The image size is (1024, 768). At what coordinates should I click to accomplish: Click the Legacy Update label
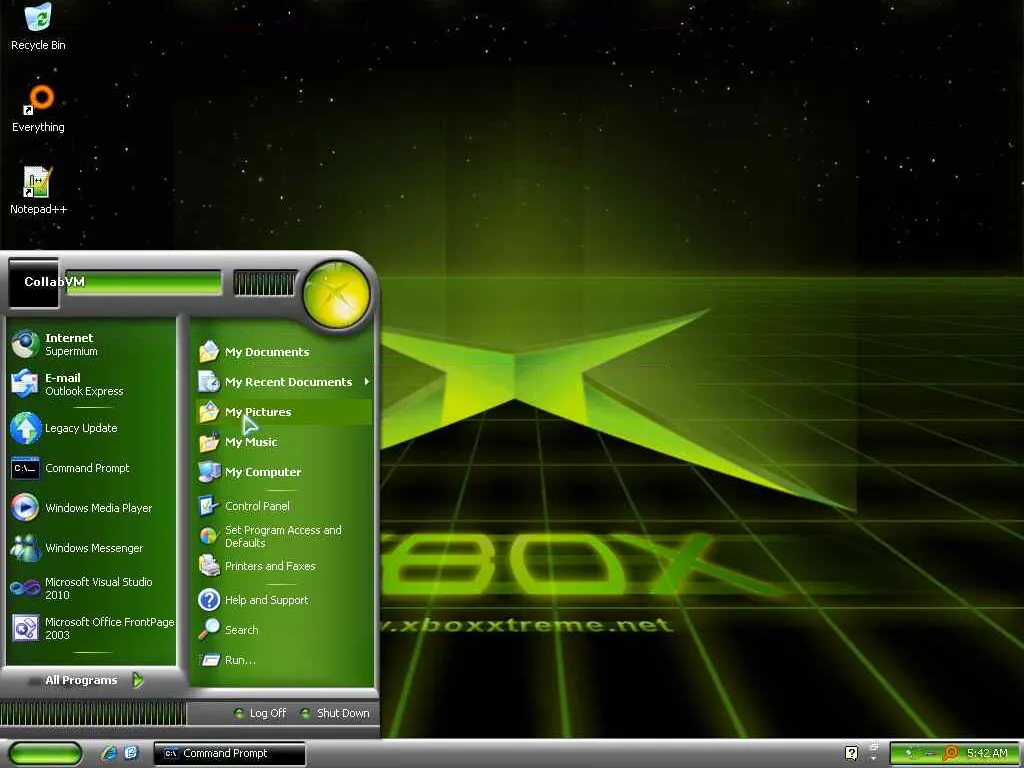click(x=81, y=428)
